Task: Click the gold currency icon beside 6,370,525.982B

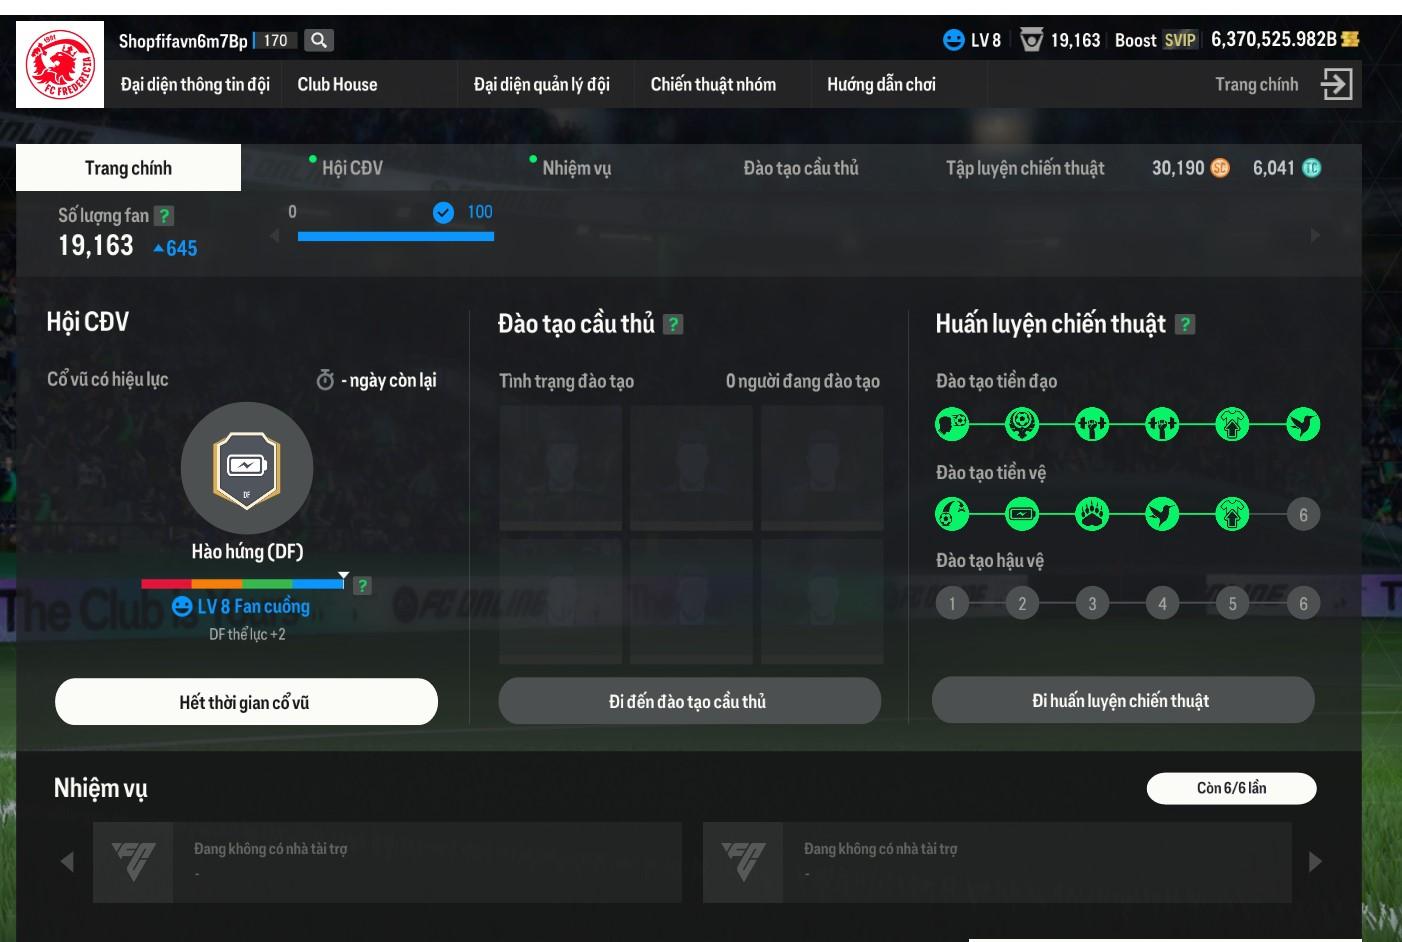Action: pos(1350,39)
